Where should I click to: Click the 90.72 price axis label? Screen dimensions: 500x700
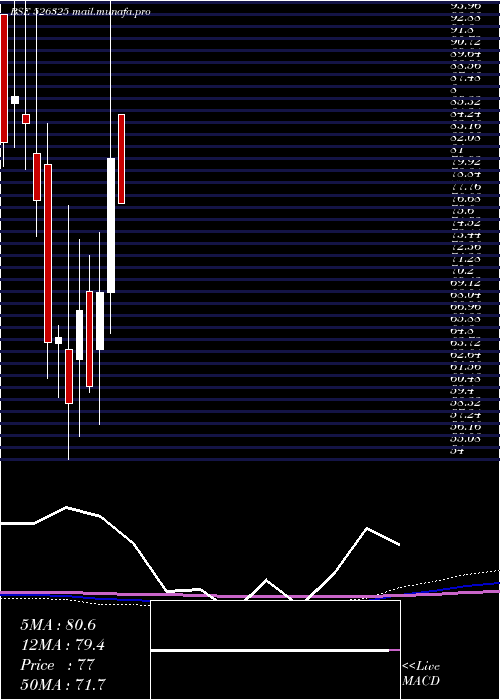(466, 42)
